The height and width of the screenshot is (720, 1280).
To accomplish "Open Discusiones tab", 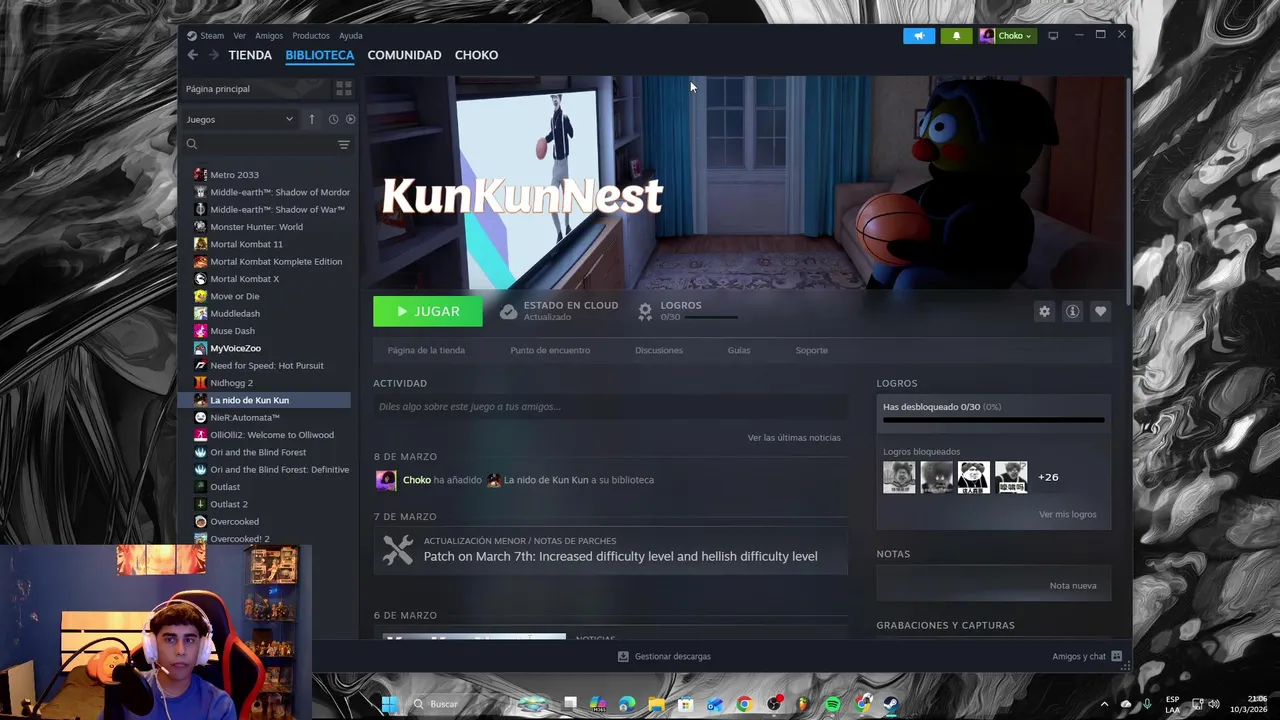I will point(659,350).
